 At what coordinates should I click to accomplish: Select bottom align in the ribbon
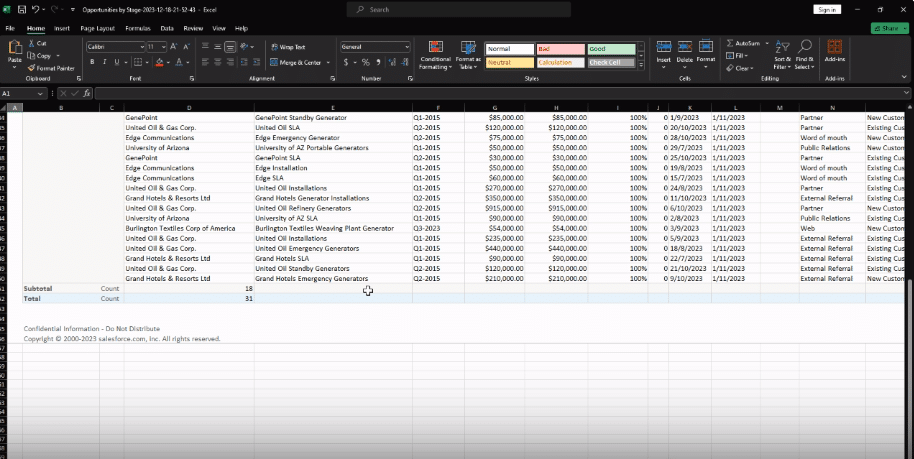pyautogui.click(x=230, y=47)
